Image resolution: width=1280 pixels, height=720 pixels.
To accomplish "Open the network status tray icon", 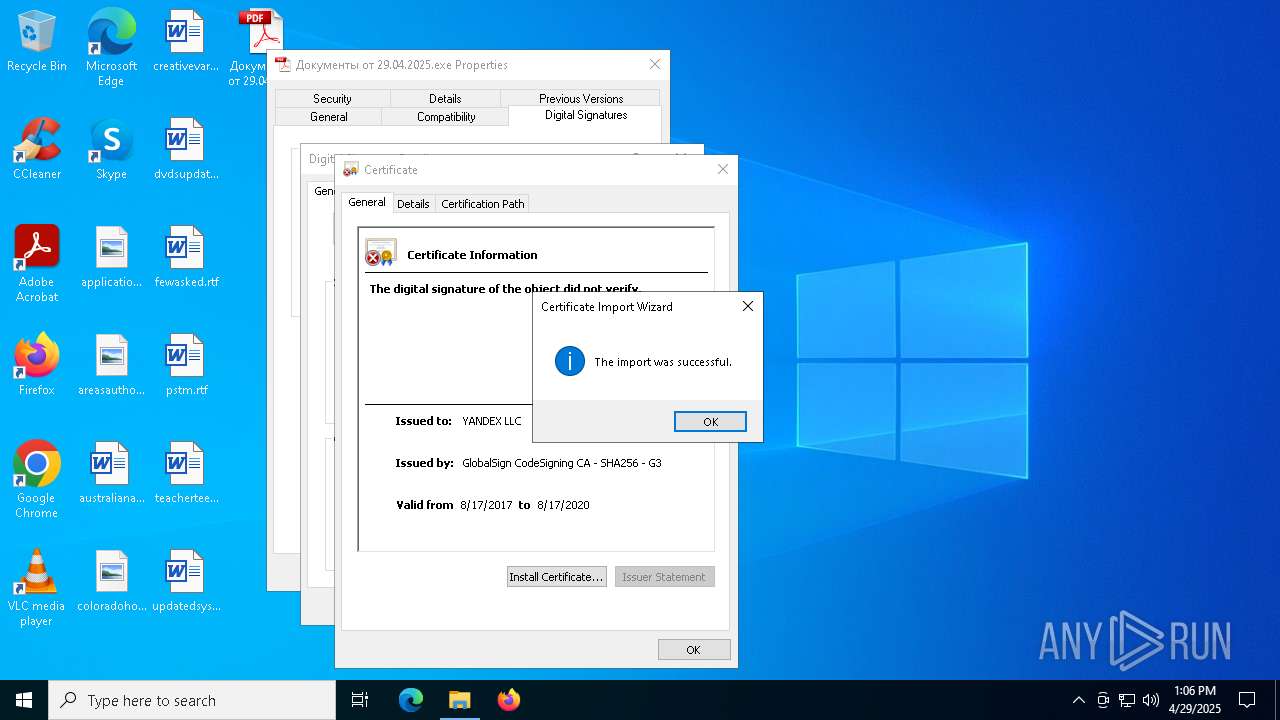I will coord(1127,700).
